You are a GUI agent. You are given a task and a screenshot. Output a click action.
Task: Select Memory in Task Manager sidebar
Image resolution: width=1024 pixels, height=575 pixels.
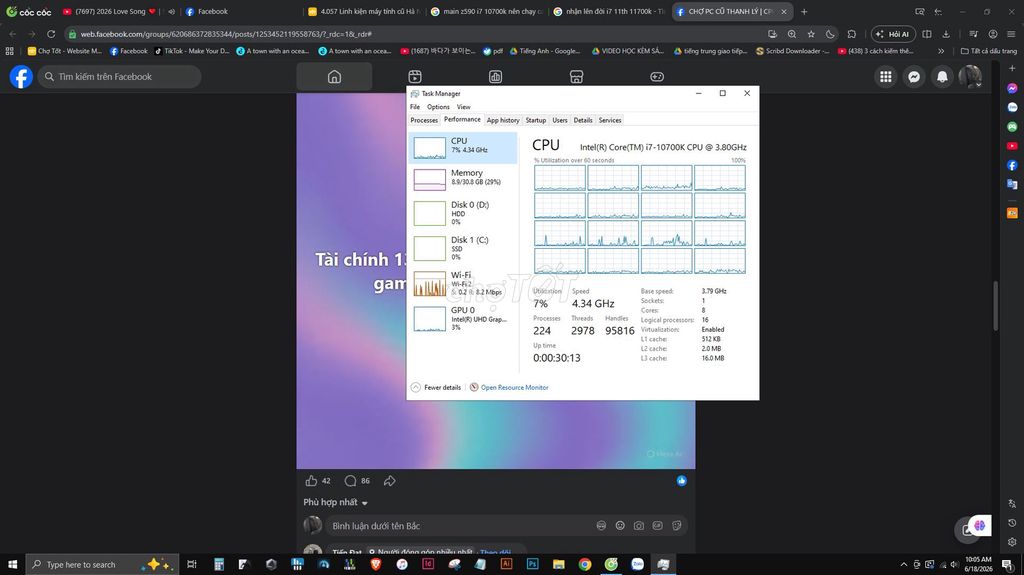tap(463, 178)
